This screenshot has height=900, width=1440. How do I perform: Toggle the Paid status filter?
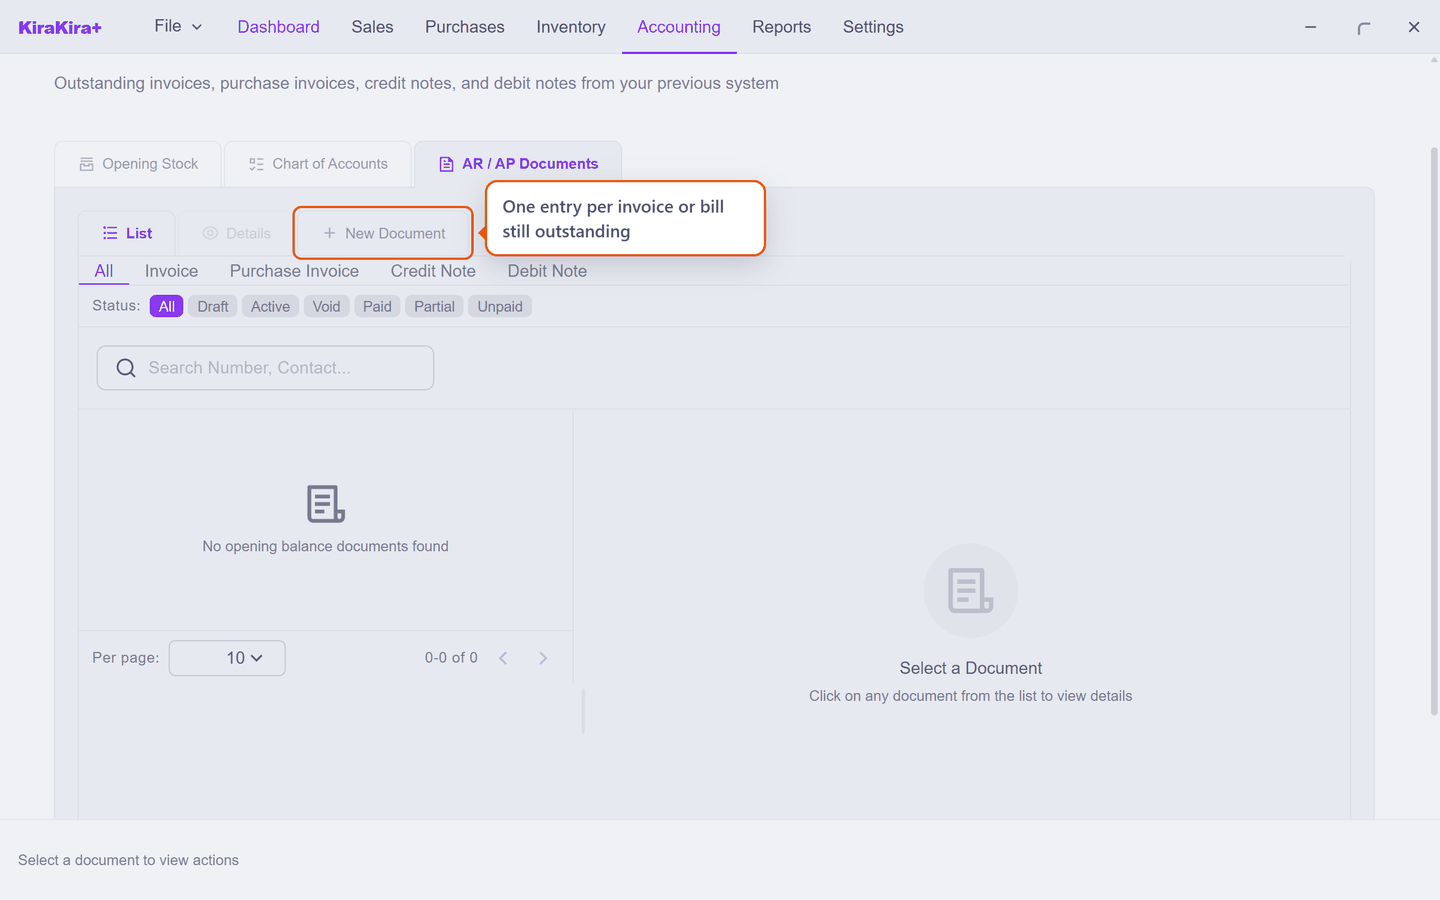pos(377,306)
